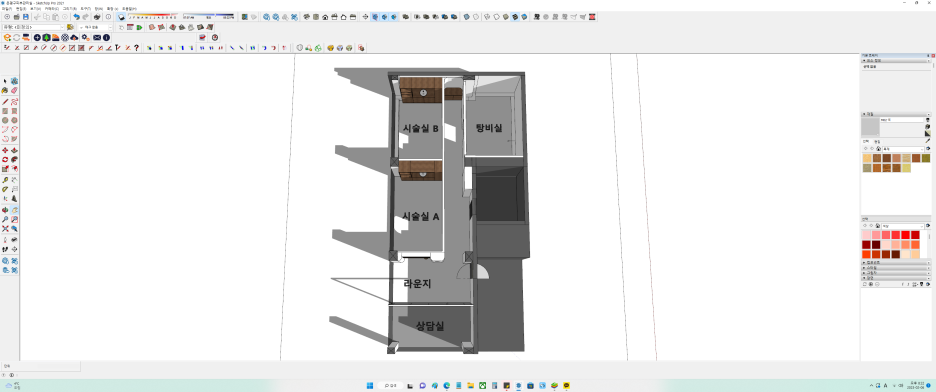
Task: Click the question mark help icon
Action: click(137, 48)
